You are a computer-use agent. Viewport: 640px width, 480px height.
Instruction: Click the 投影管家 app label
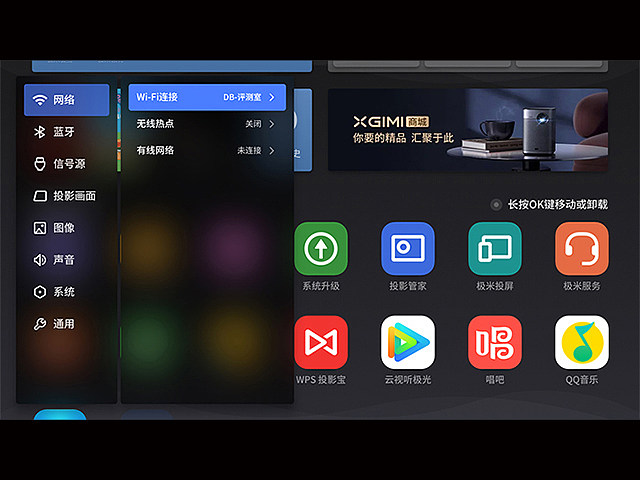click(408, 286)
